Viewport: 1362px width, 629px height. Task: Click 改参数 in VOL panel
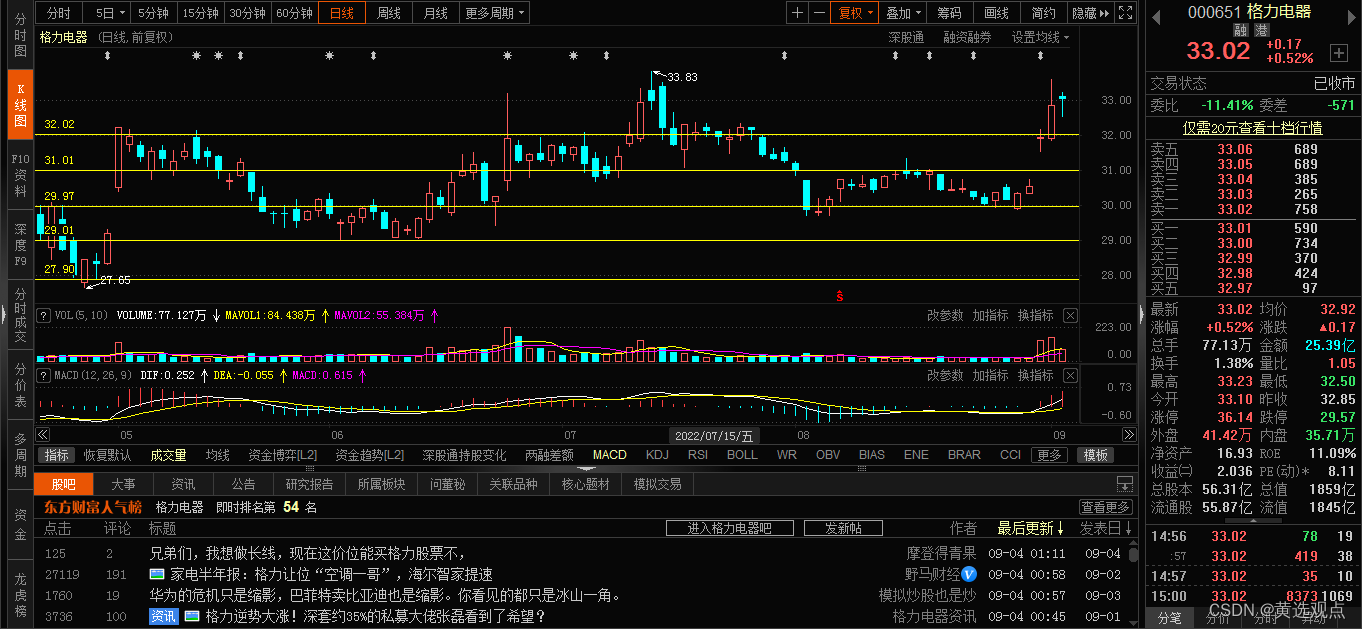(944, 315)
